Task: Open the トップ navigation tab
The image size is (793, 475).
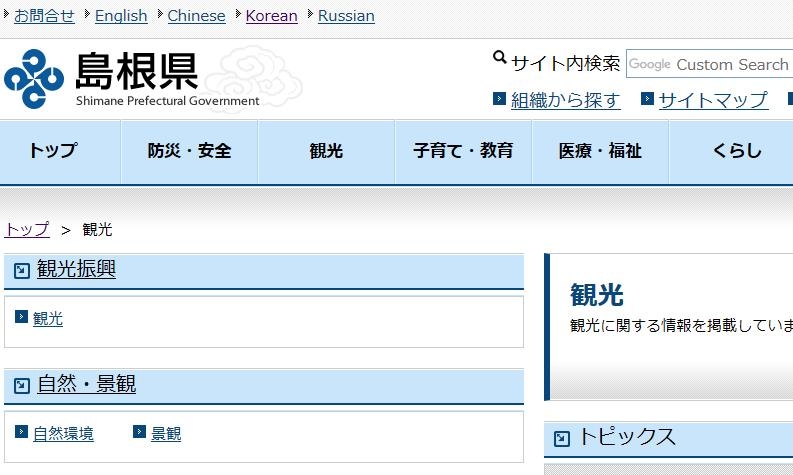Action: pos(60,152)
